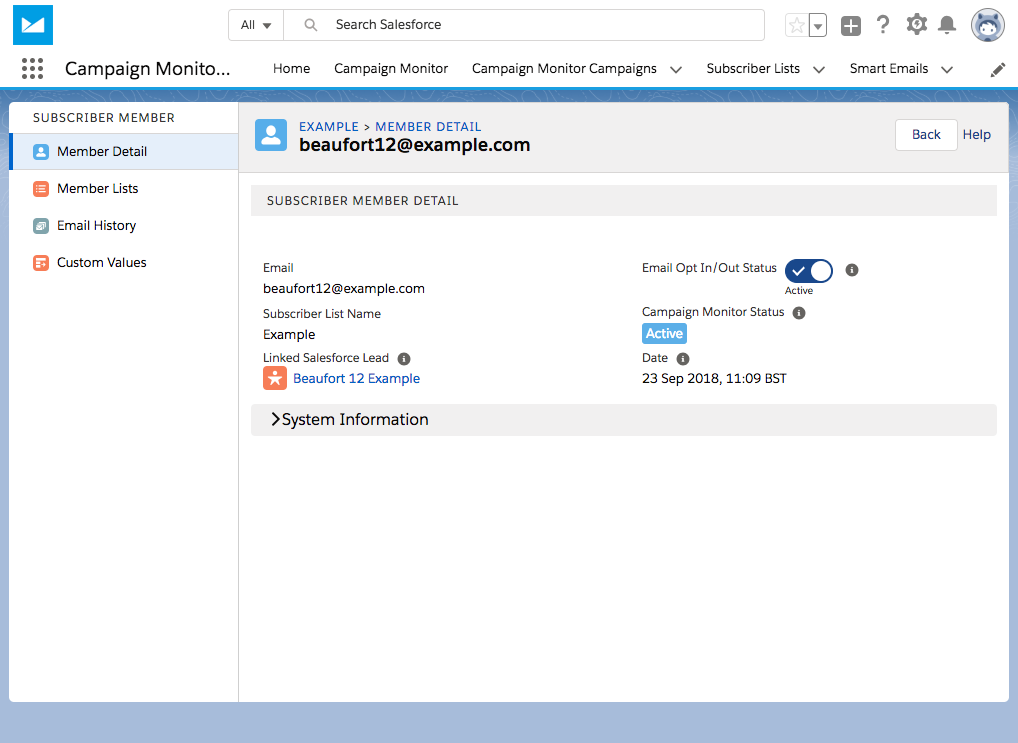Open the notifications bell
The width and height of the screenshot is (1018, 743).
pyautogui.click(x=947, y=25)
